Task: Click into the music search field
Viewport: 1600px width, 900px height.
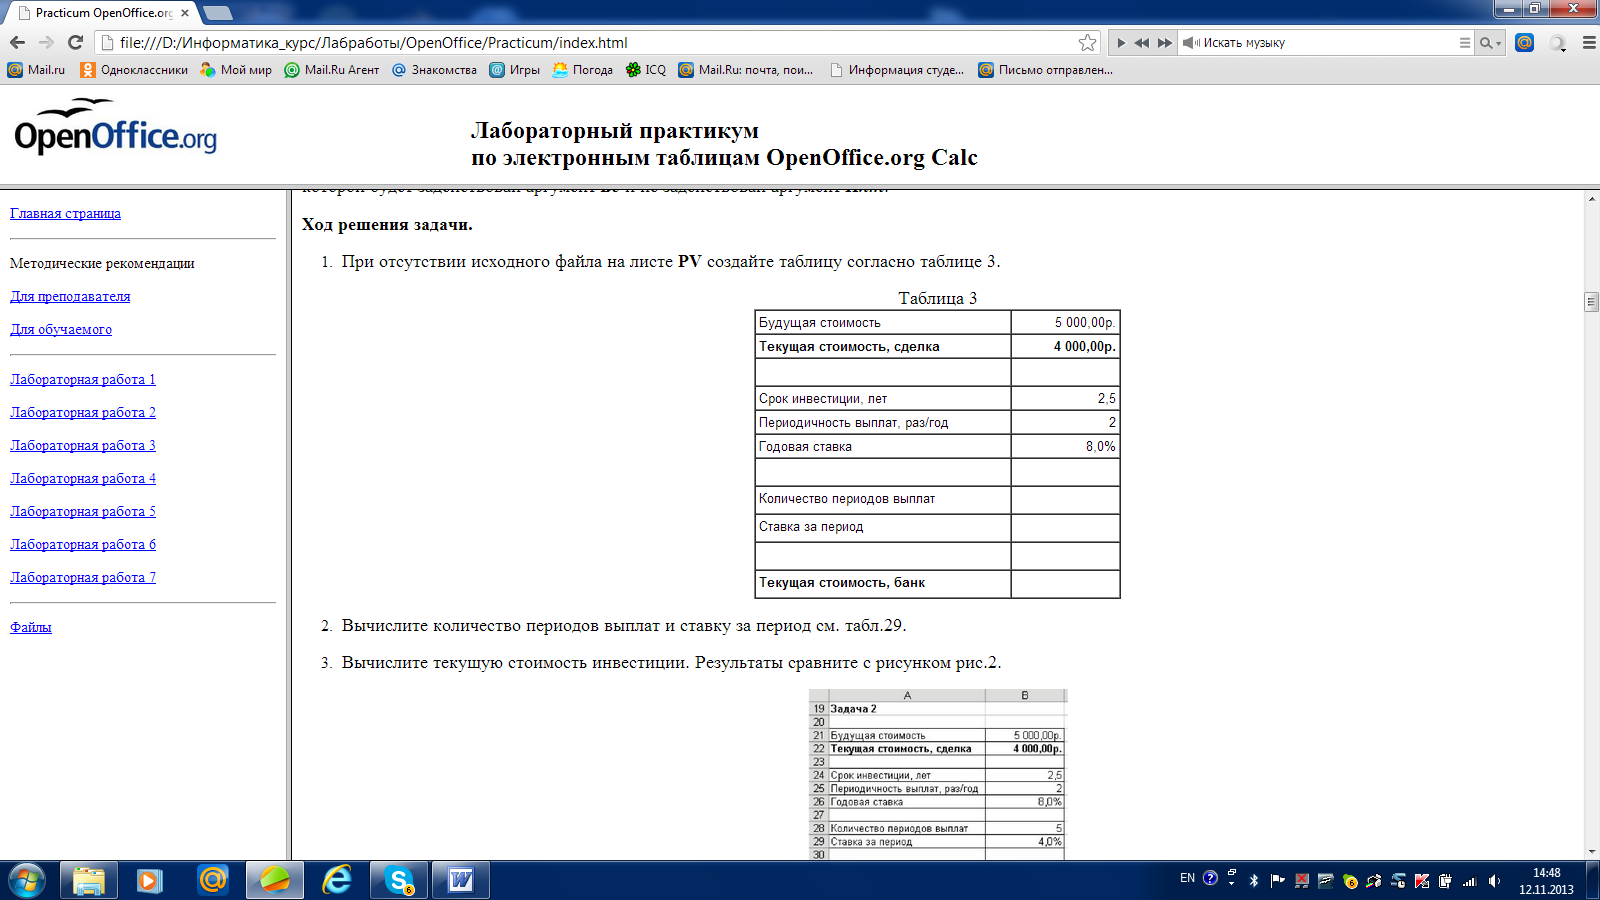Action: pyautogui.click(x=1325, y=43)
